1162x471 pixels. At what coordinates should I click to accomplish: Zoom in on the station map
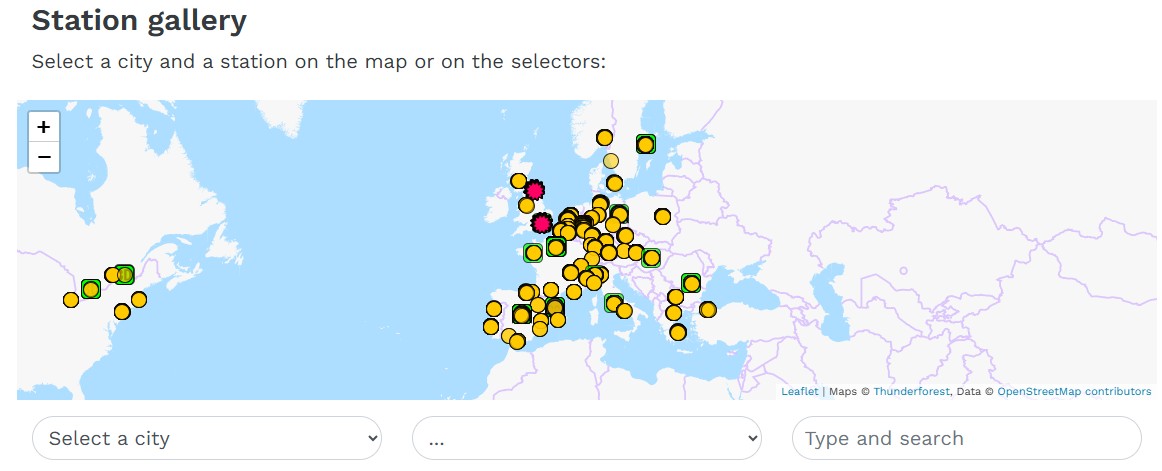pyautogui.click(x=44, y=127)
